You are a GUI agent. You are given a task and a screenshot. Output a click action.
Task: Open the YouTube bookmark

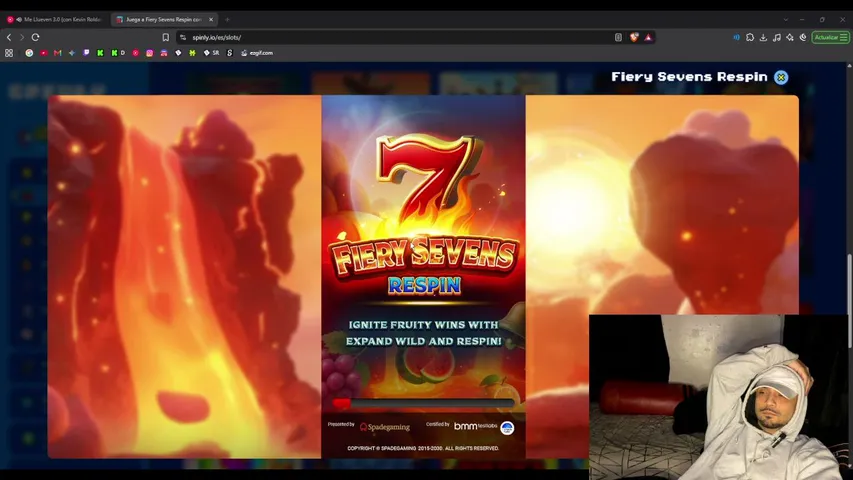pos(44,53)
